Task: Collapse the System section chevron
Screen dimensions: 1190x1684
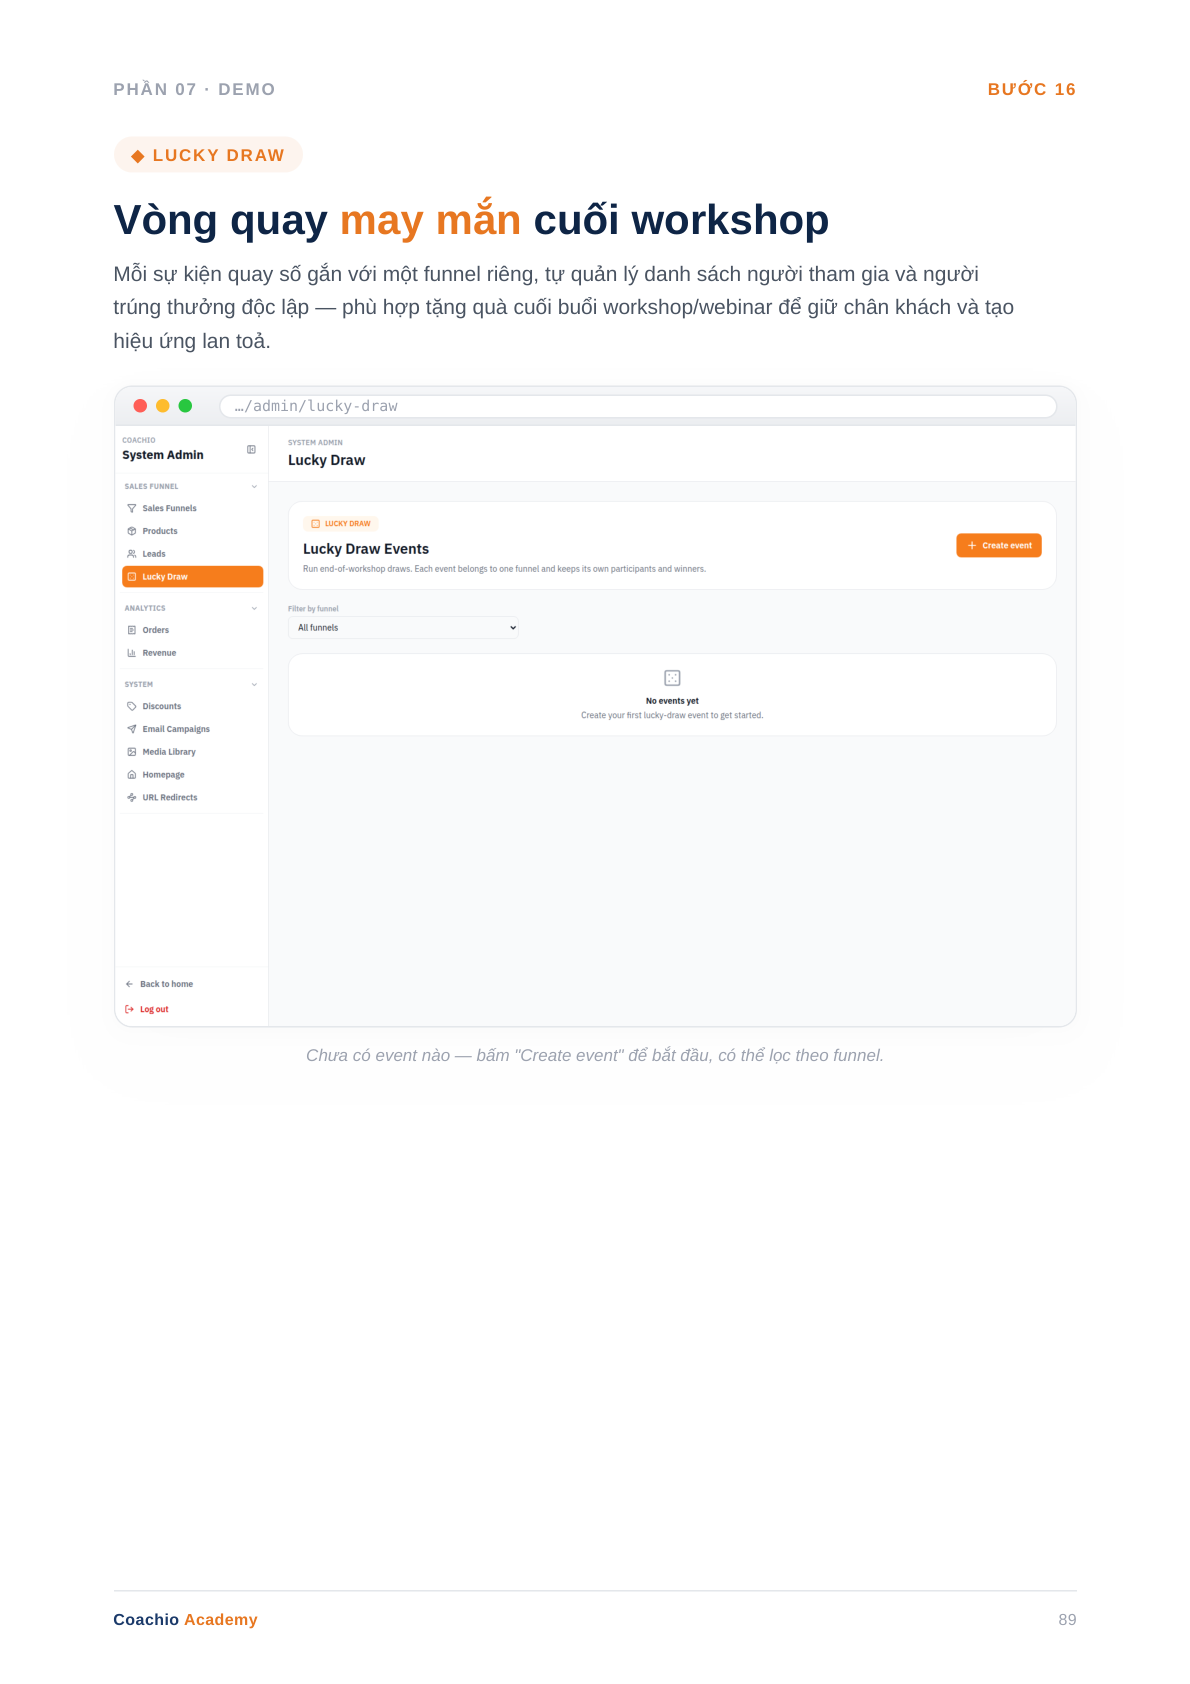Action: click(254, 685)
